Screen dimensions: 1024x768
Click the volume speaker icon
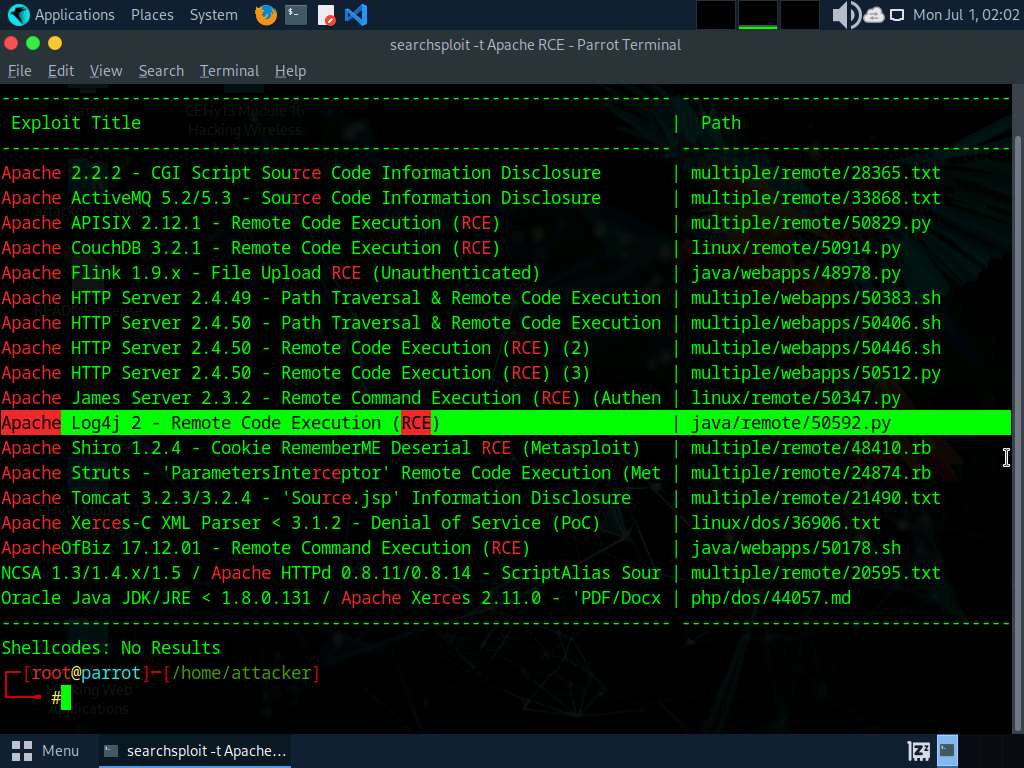click(x=845, y=15)
